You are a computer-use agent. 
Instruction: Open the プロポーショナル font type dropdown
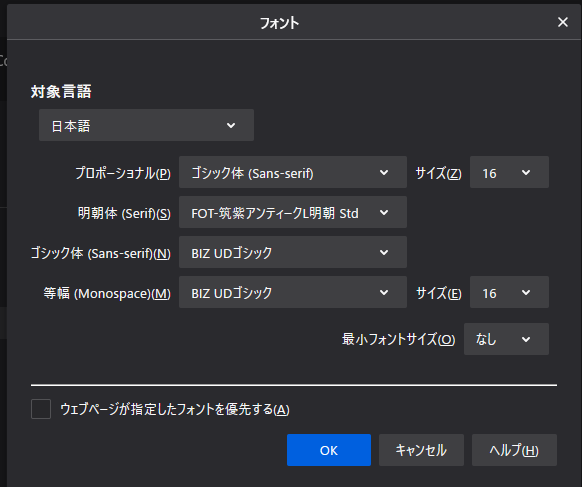(293, 172)
